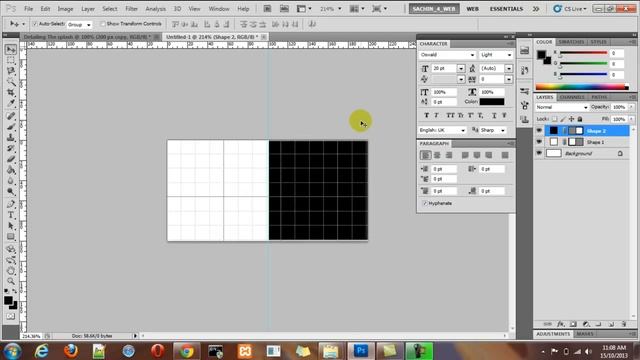Select the Brush tool
This screenshot has width=640, height=360.
(11, 127)
